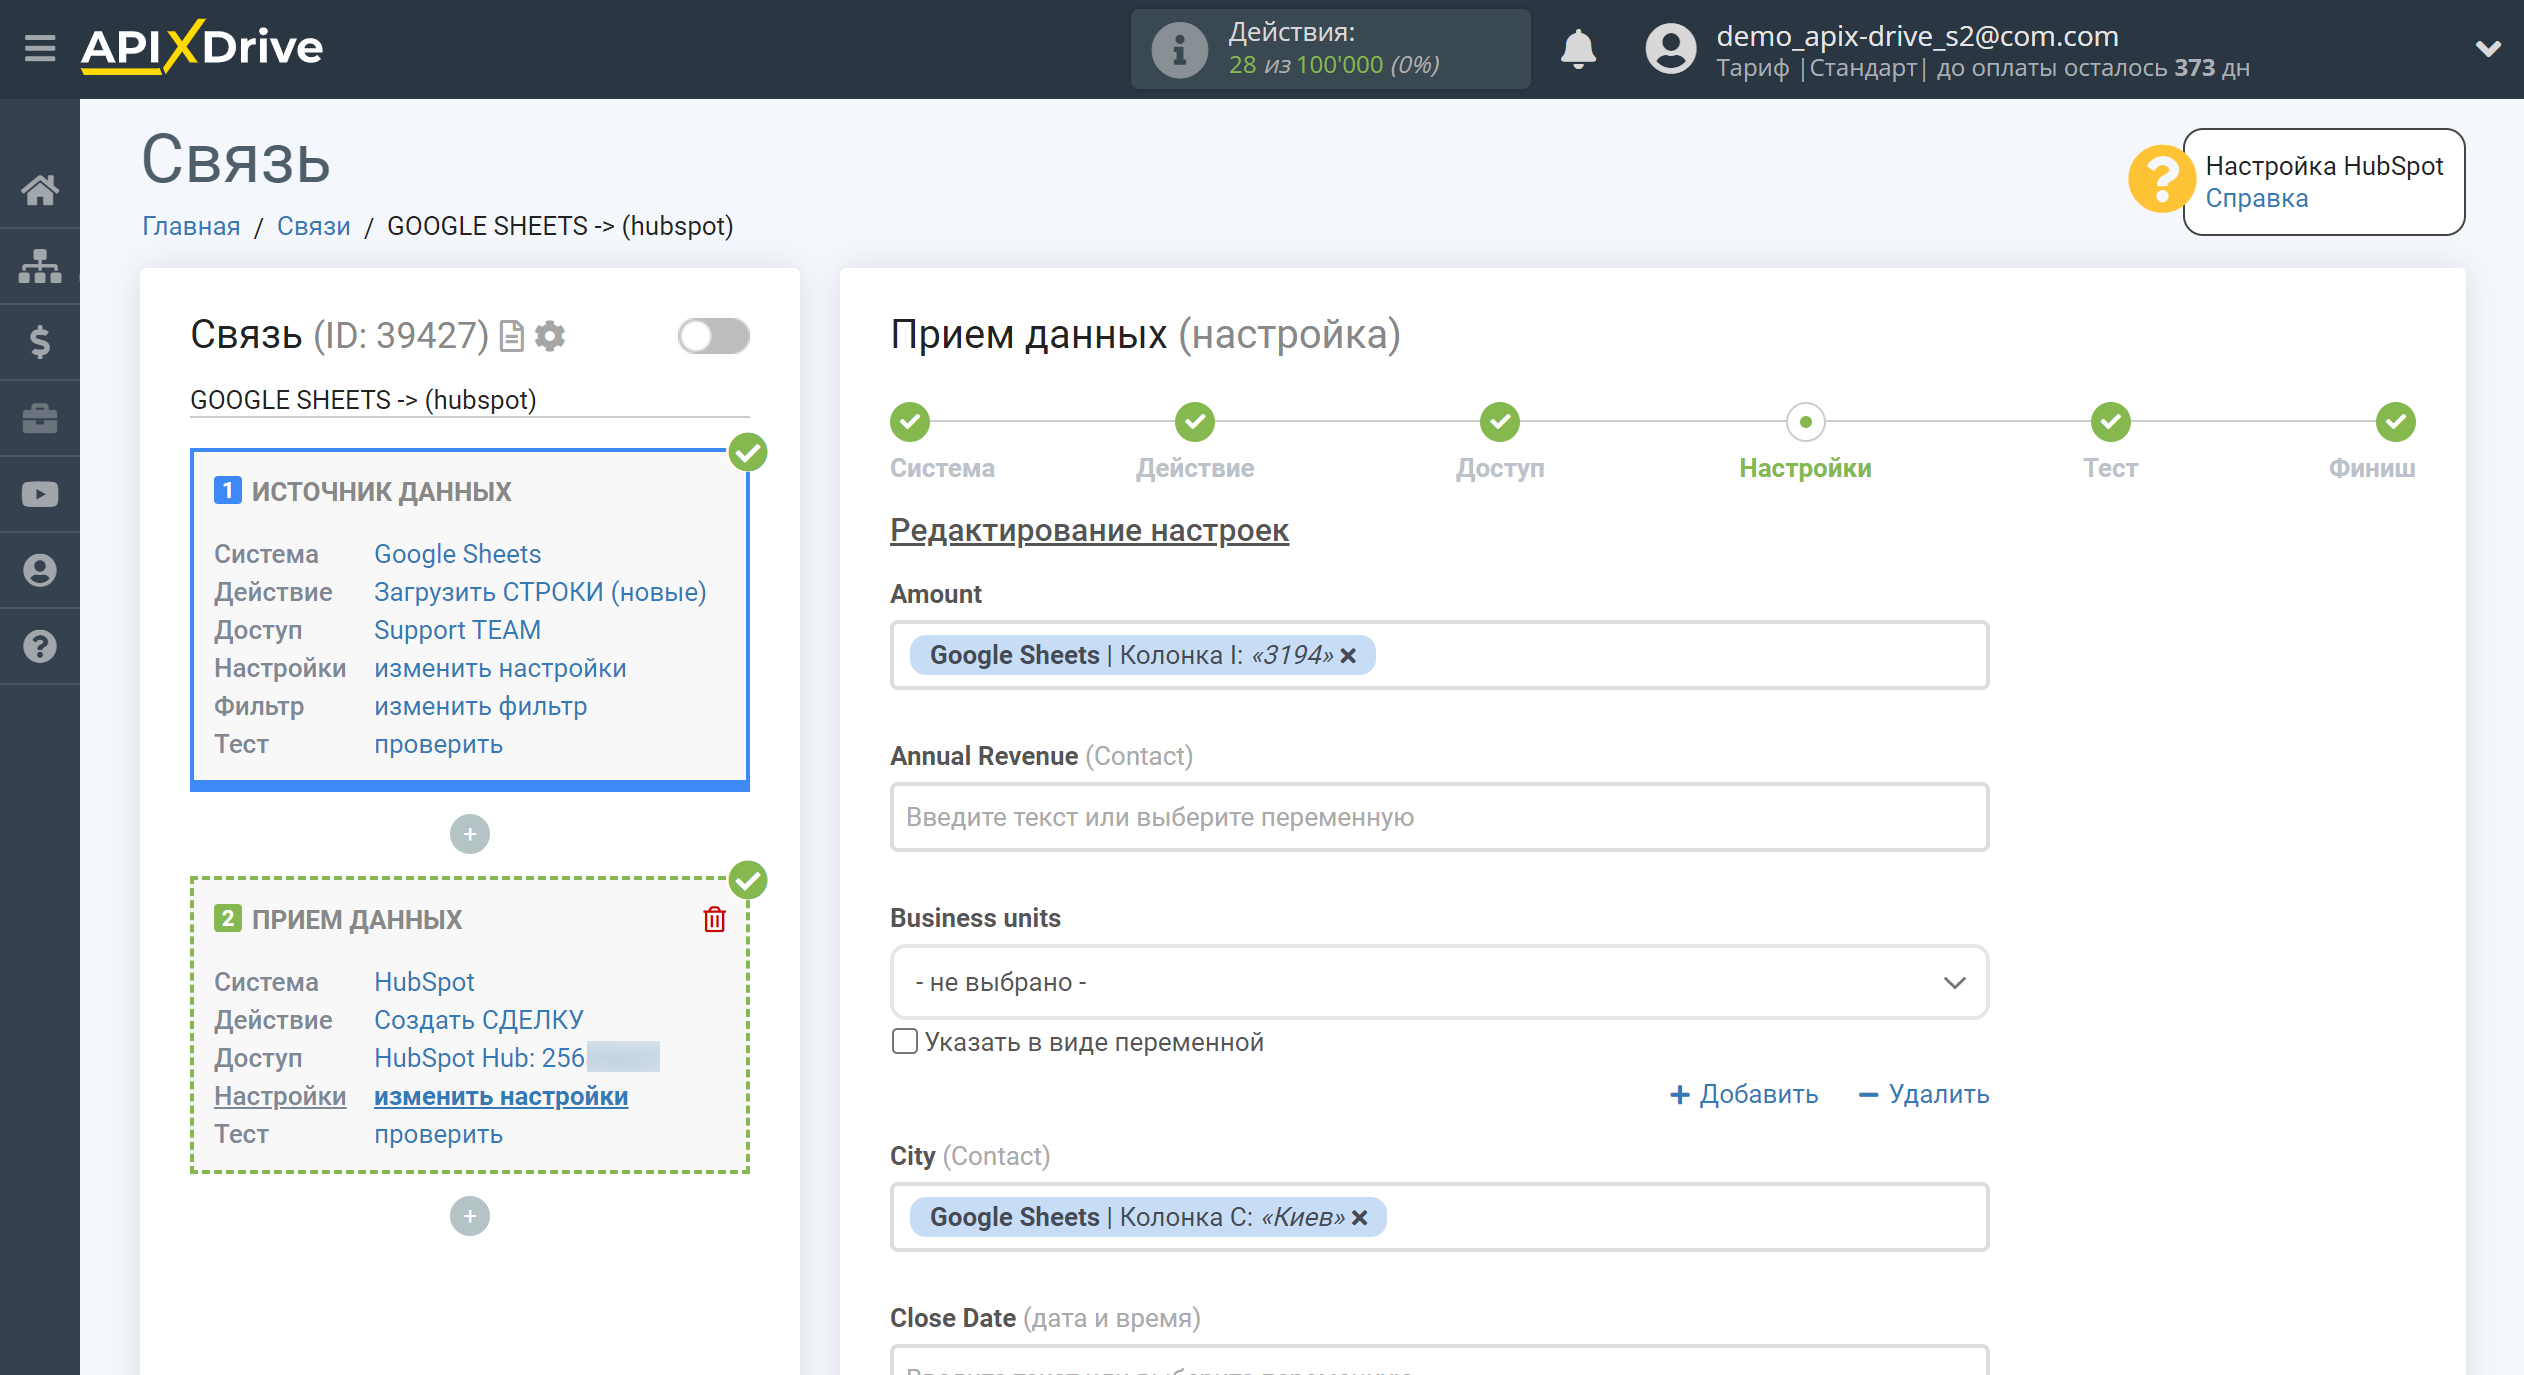2524x1375 pixels.
Task: Click the account email text
Action: (1917, 36)
